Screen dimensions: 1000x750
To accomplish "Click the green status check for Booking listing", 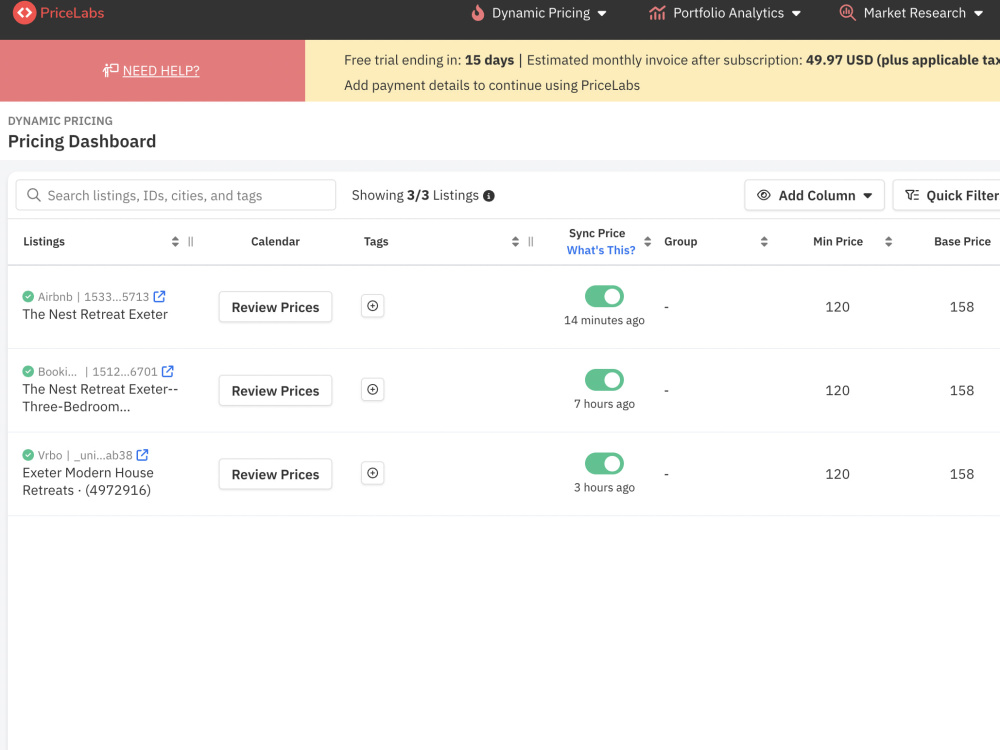I will (x=28, y=371).
